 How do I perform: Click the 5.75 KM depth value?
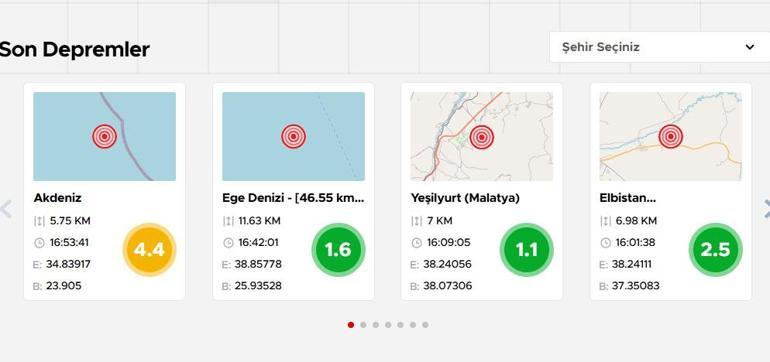pos(70,221)
